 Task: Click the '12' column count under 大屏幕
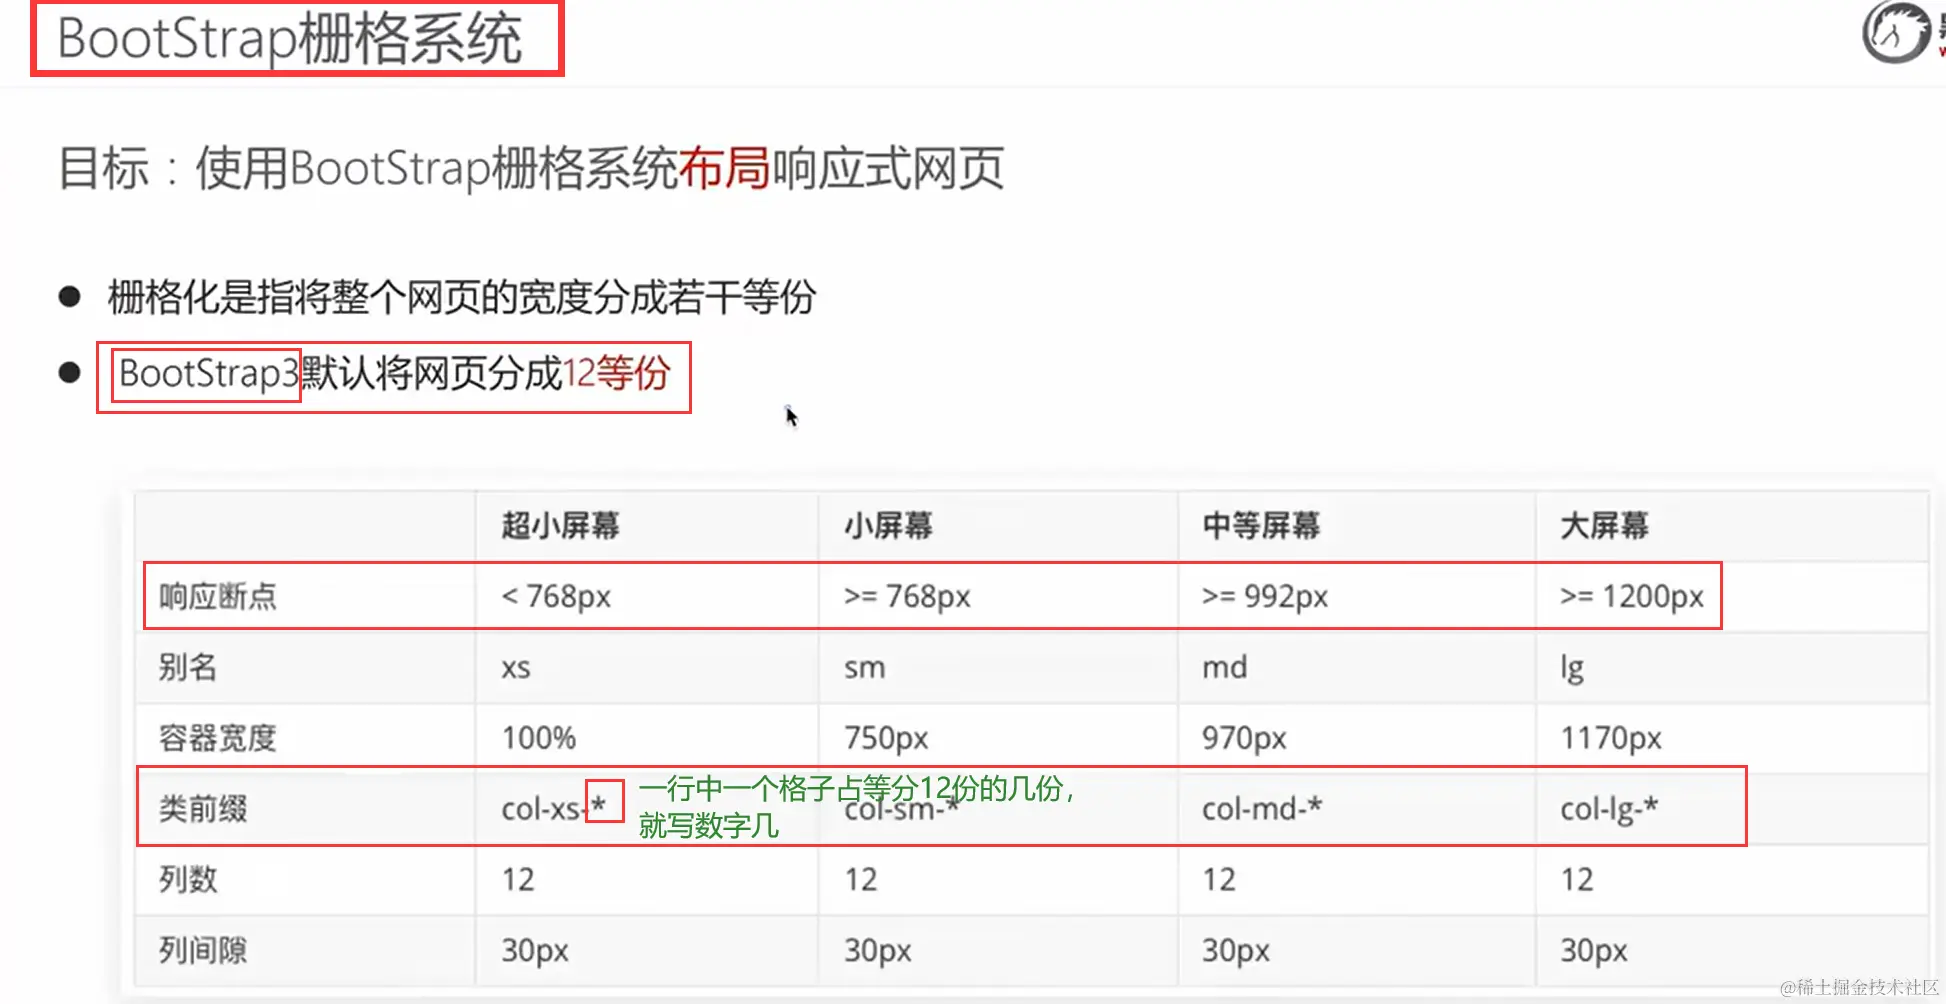click(x=1577, y=880)
